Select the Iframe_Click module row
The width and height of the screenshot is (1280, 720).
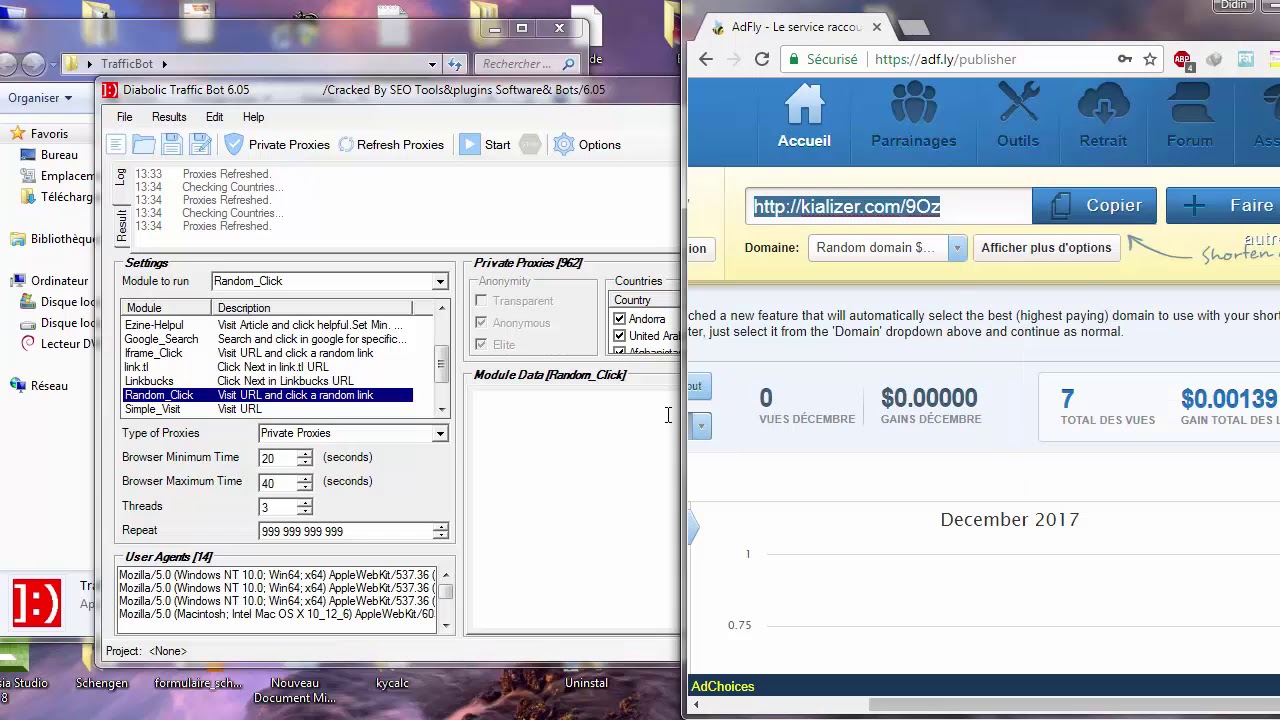pos(267,353)
